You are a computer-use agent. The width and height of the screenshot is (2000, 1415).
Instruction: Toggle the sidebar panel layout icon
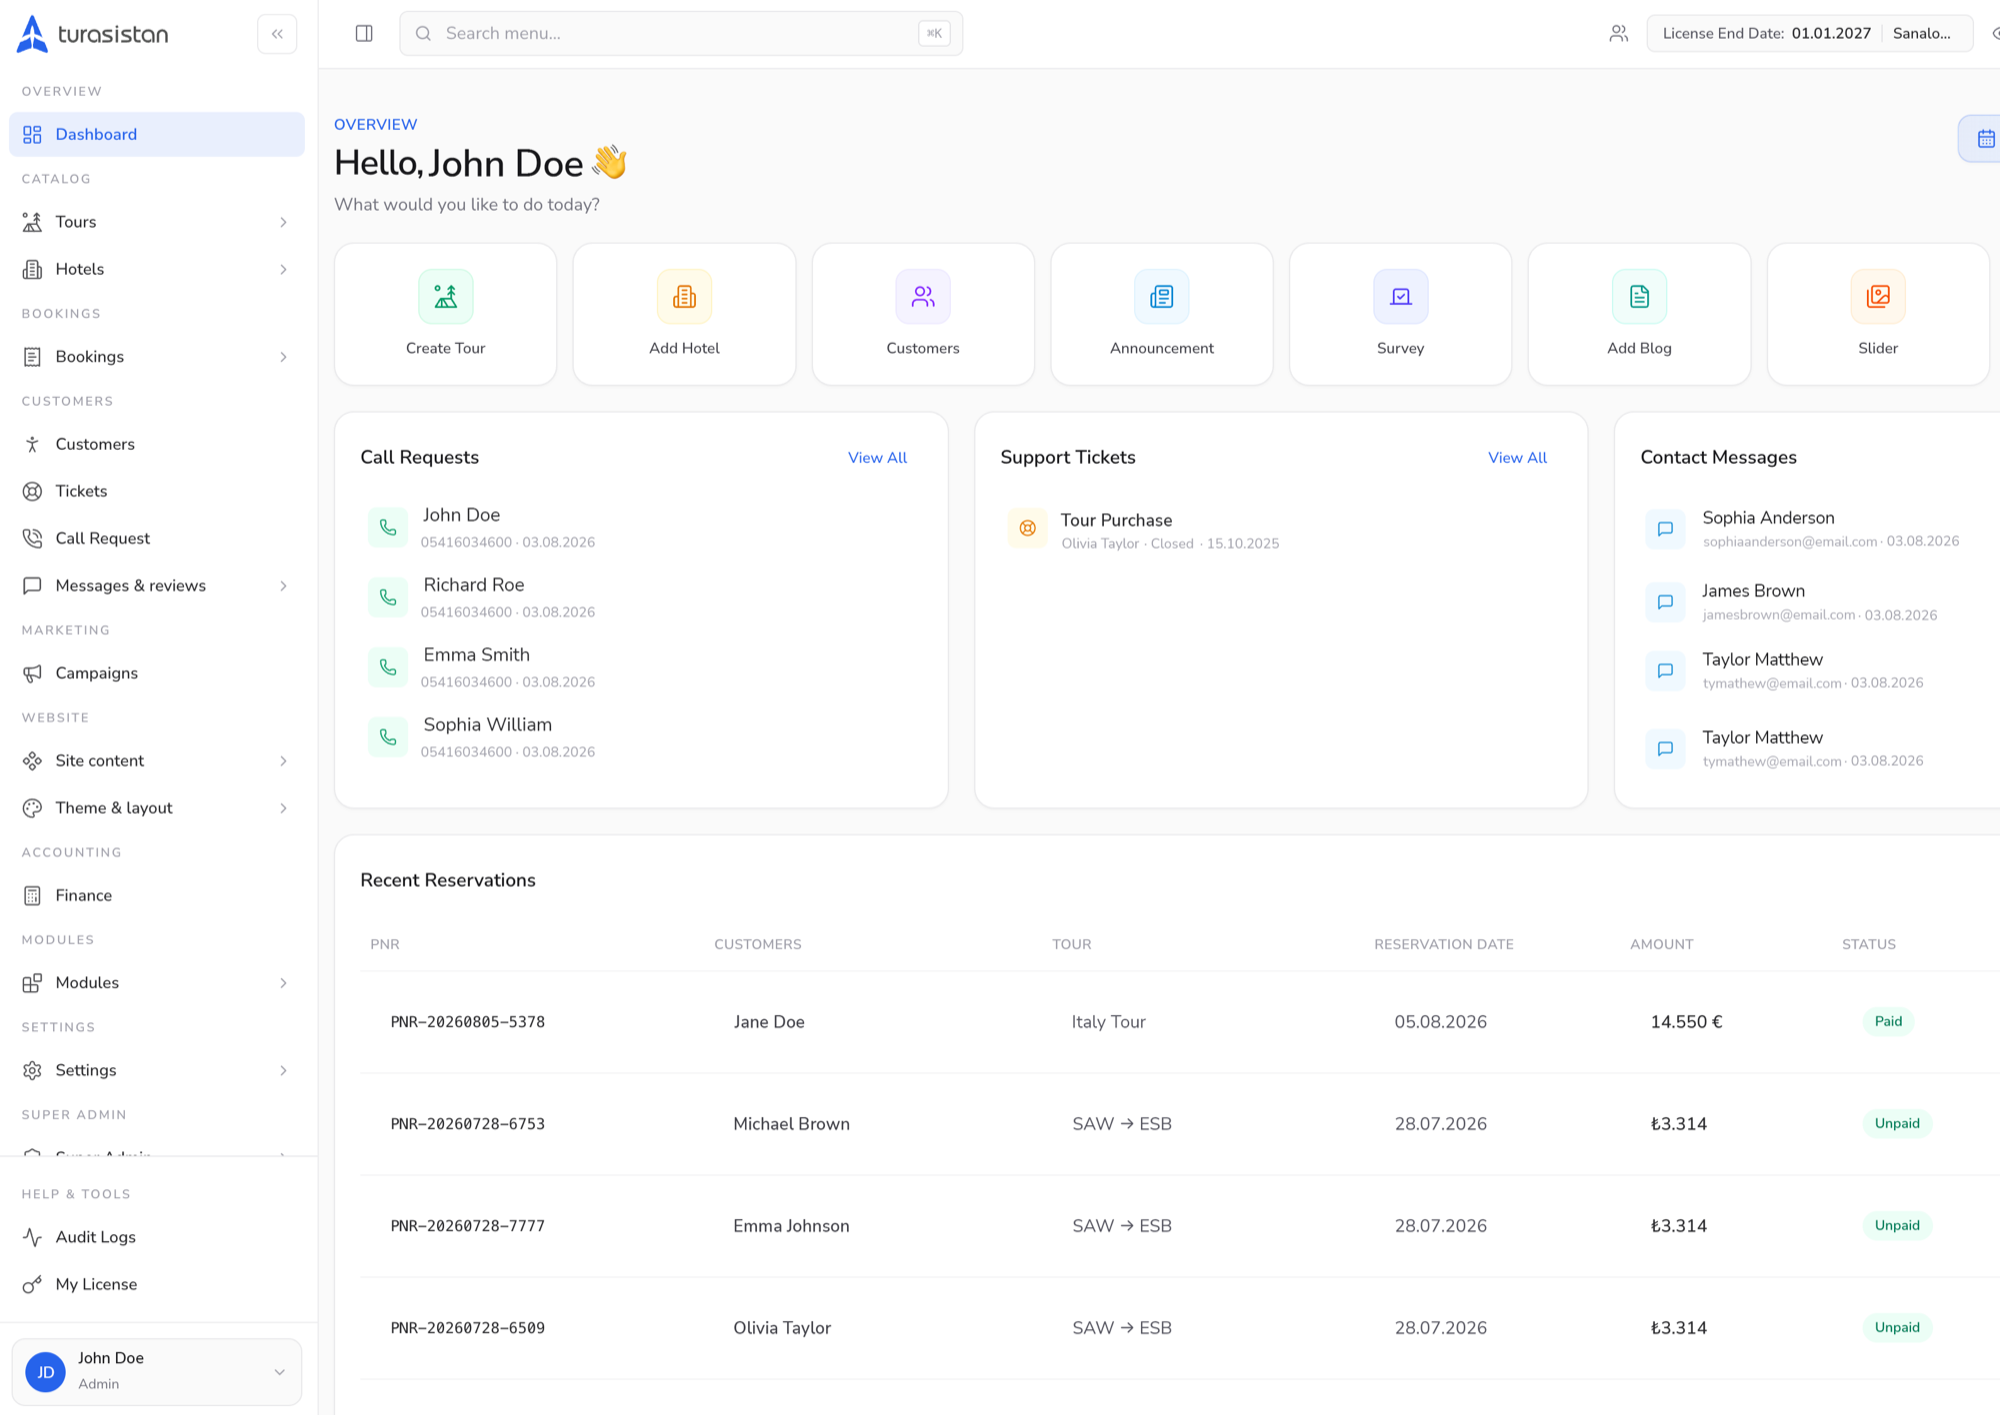coord(364,34)
